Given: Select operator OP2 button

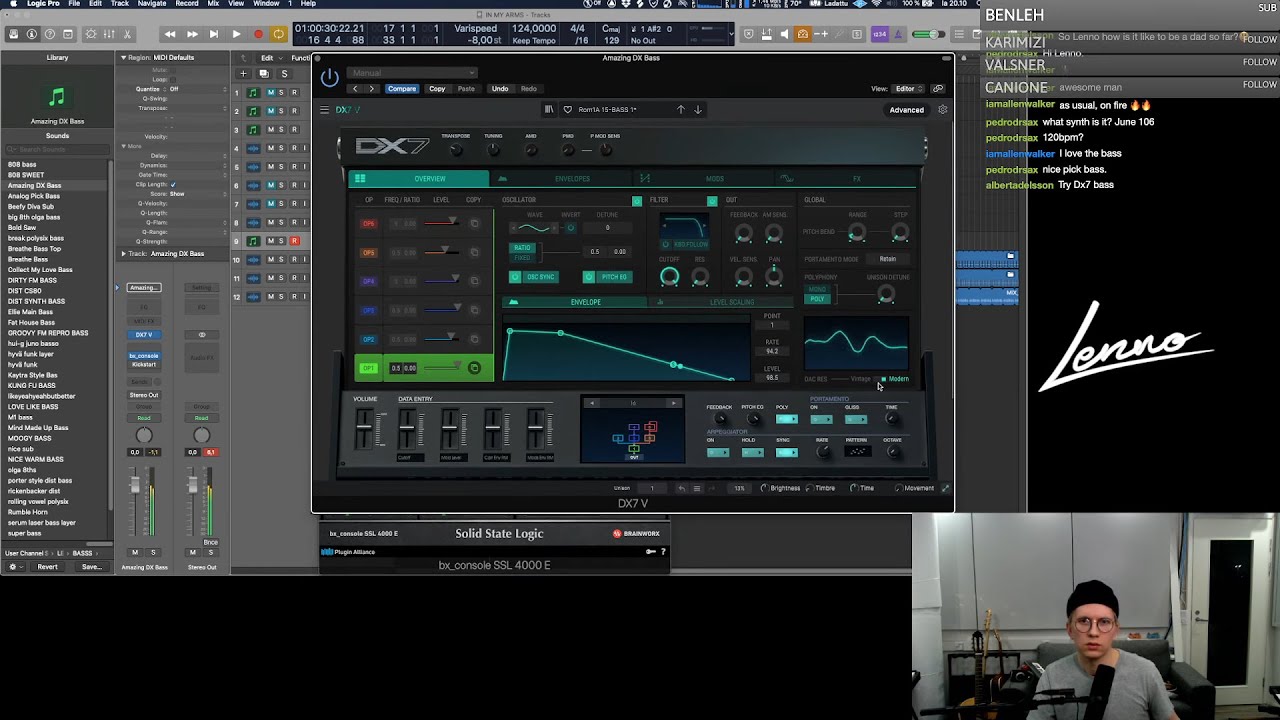Looking at the screenshot, I should coord(369,340).
